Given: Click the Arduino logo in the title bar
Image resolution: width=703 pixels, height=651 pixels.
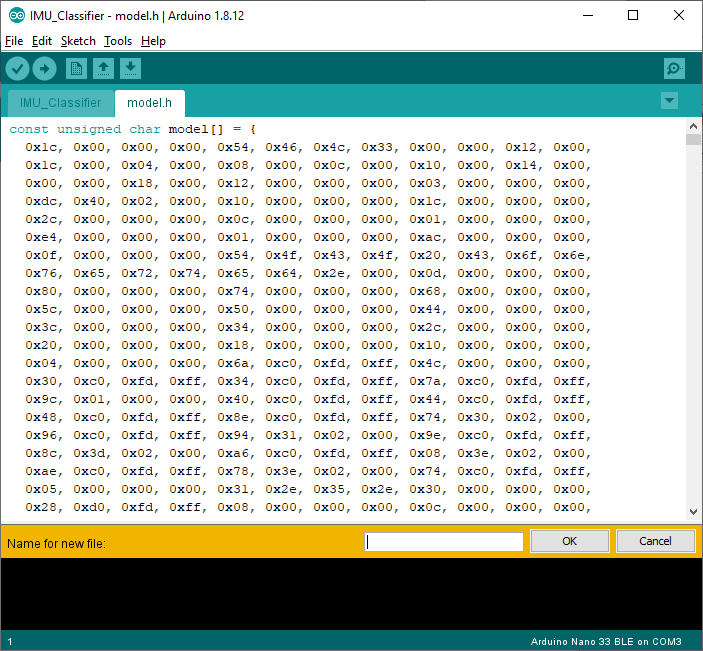Looking at the screenshot, I should pyautogui.click(x=17, y=16).
